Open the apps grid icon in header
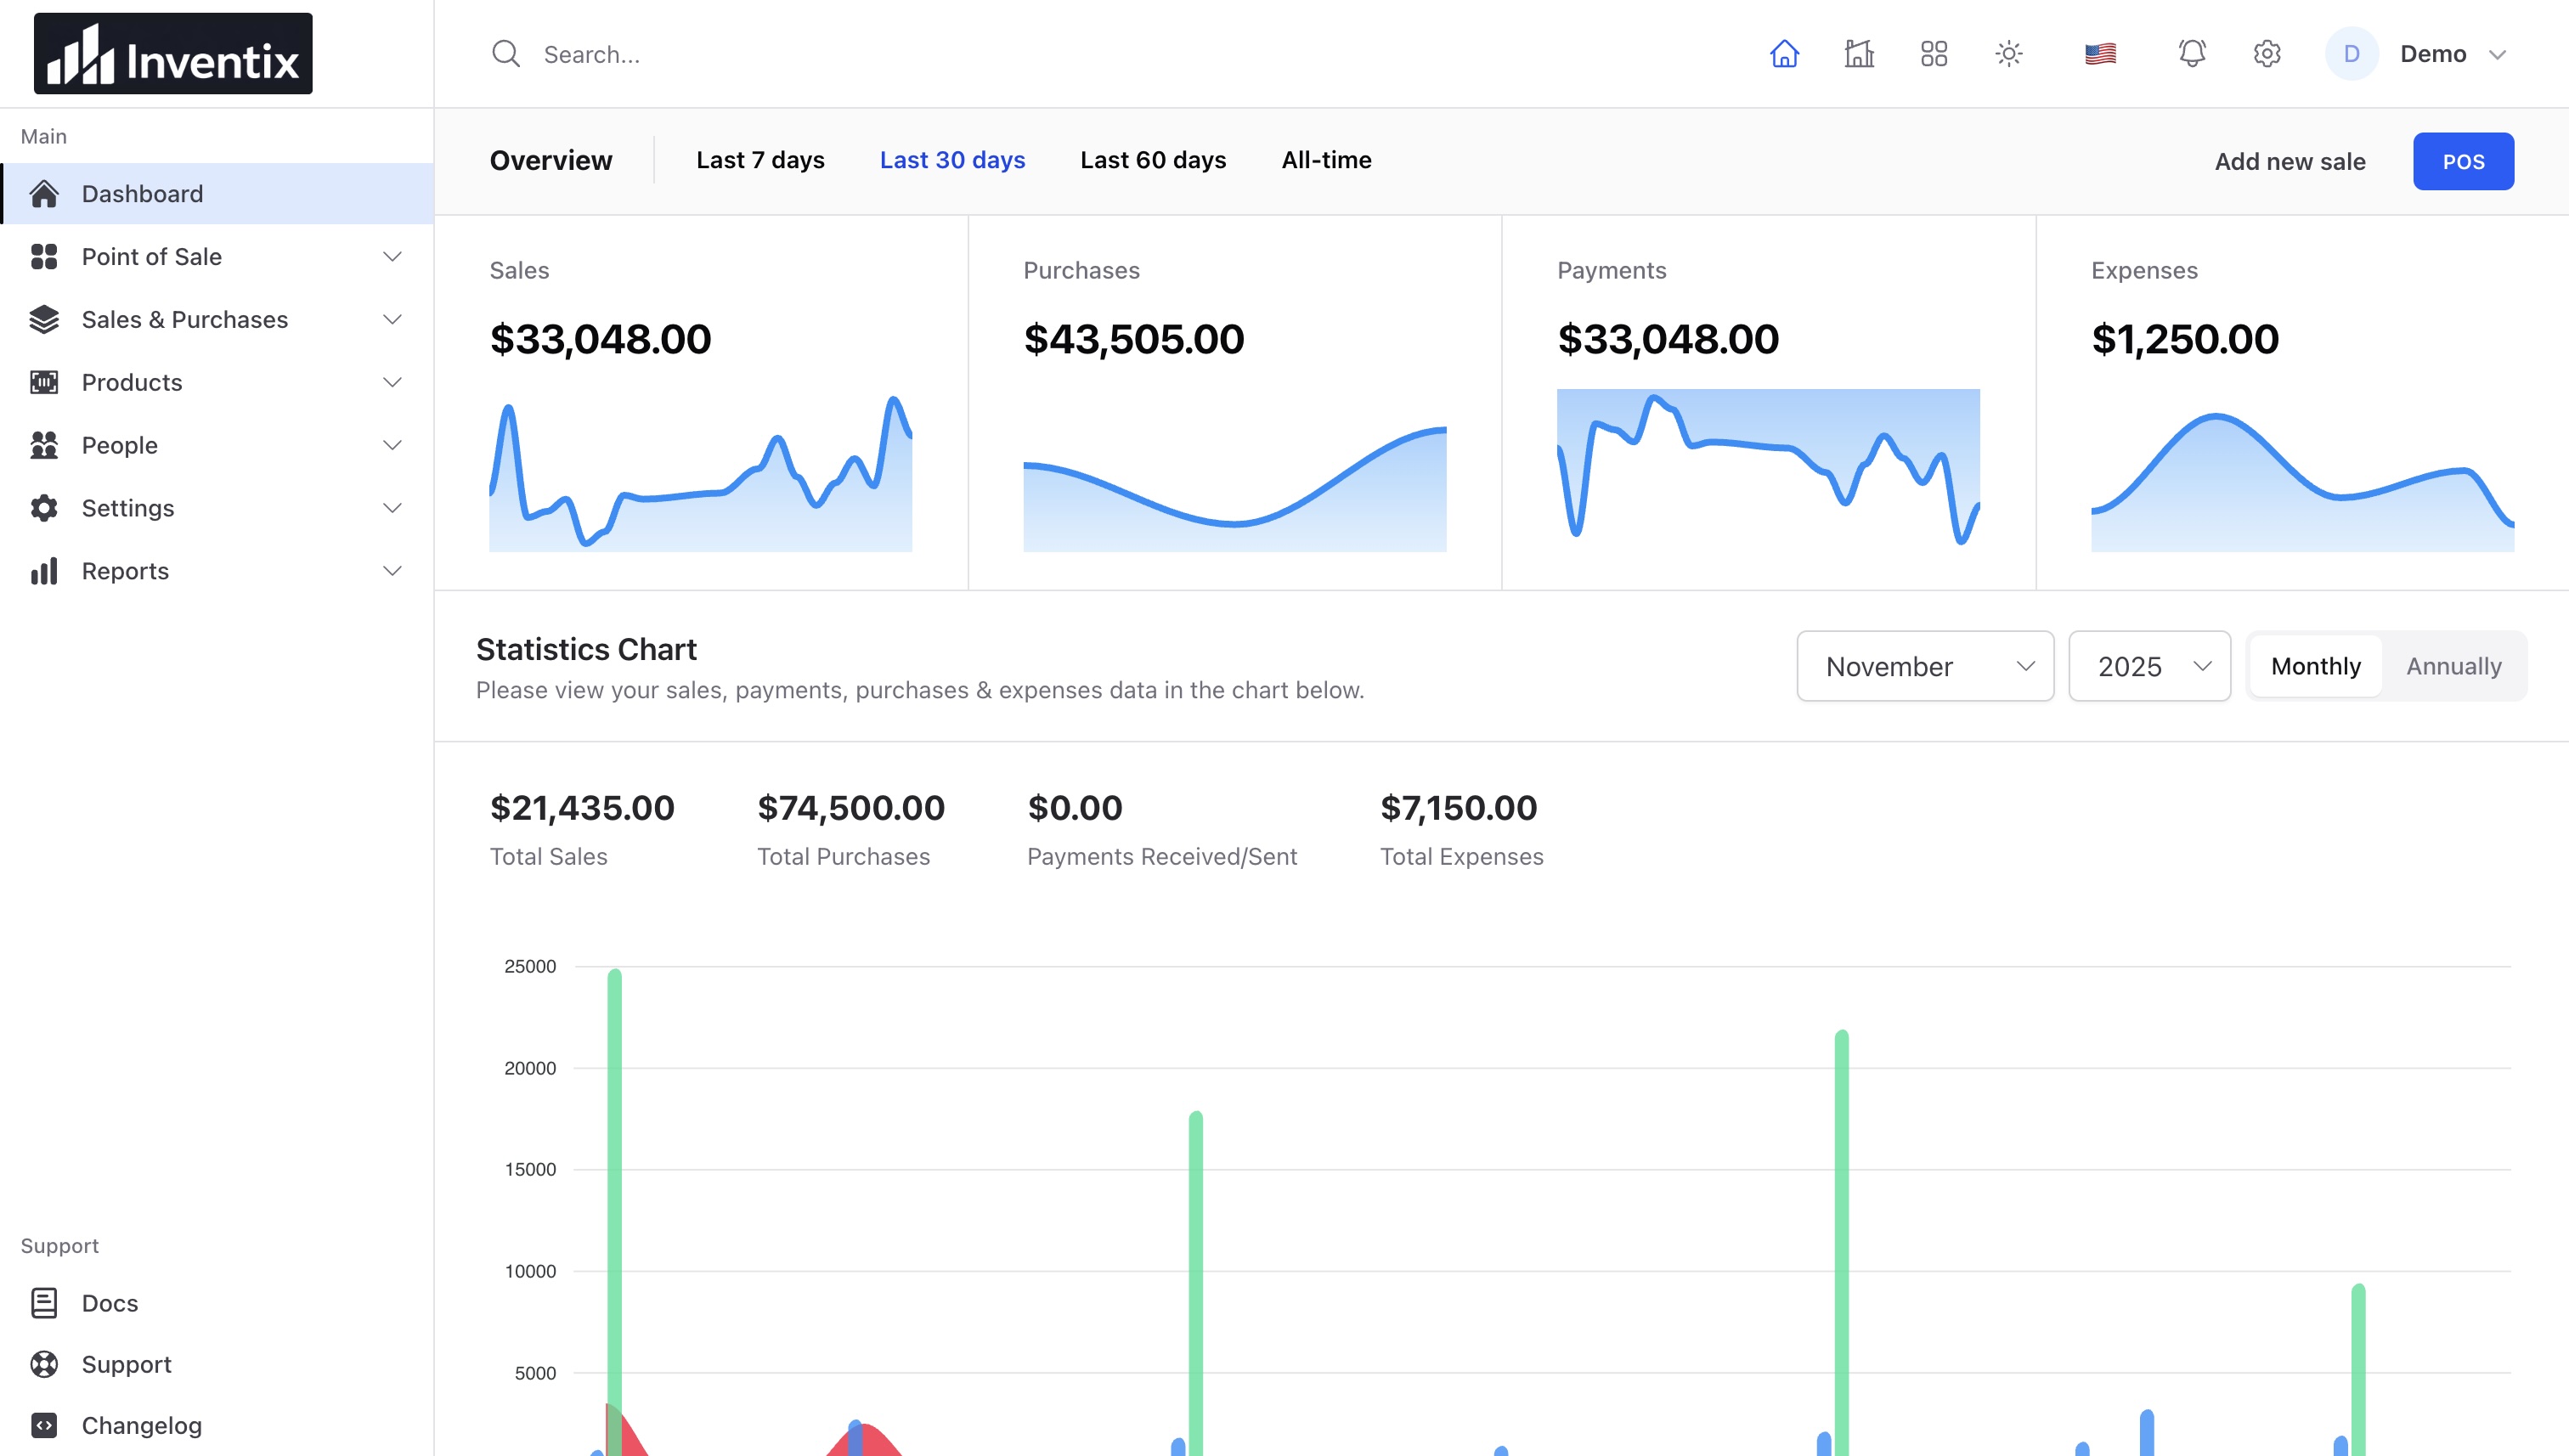 point(1934,54)
